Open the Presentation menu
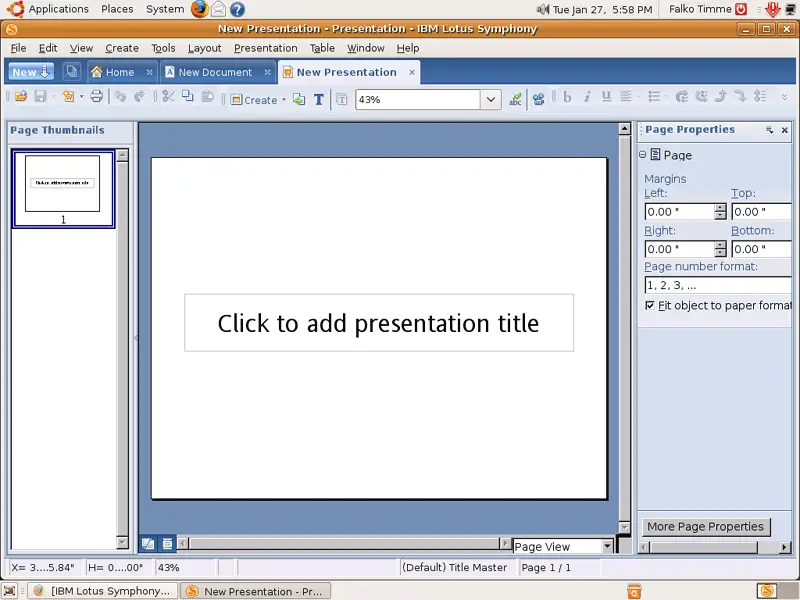This screenshot has width=800, height=600. click(266, 48)
